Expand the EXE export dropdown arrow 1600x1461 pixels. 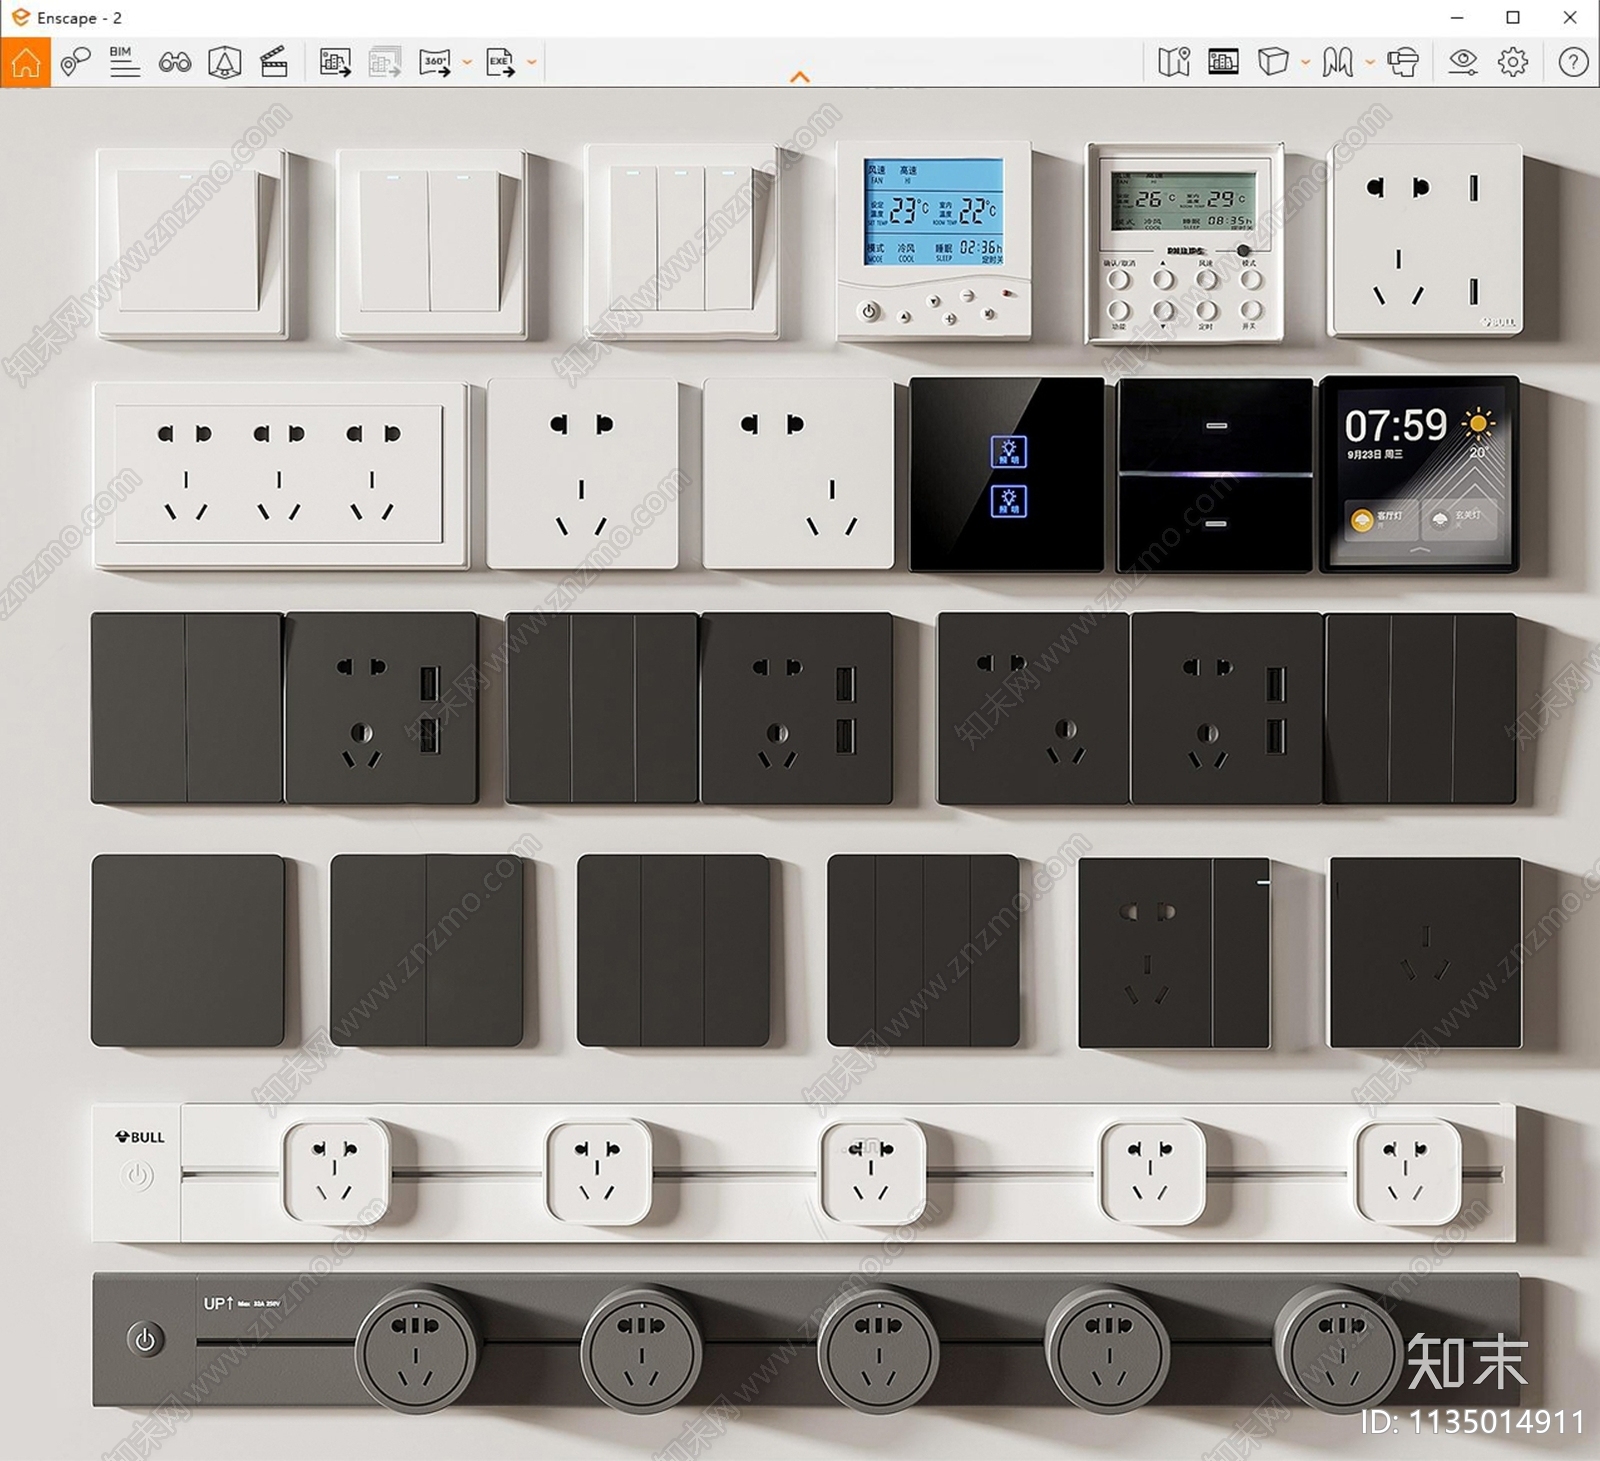[x=531, y=62]
